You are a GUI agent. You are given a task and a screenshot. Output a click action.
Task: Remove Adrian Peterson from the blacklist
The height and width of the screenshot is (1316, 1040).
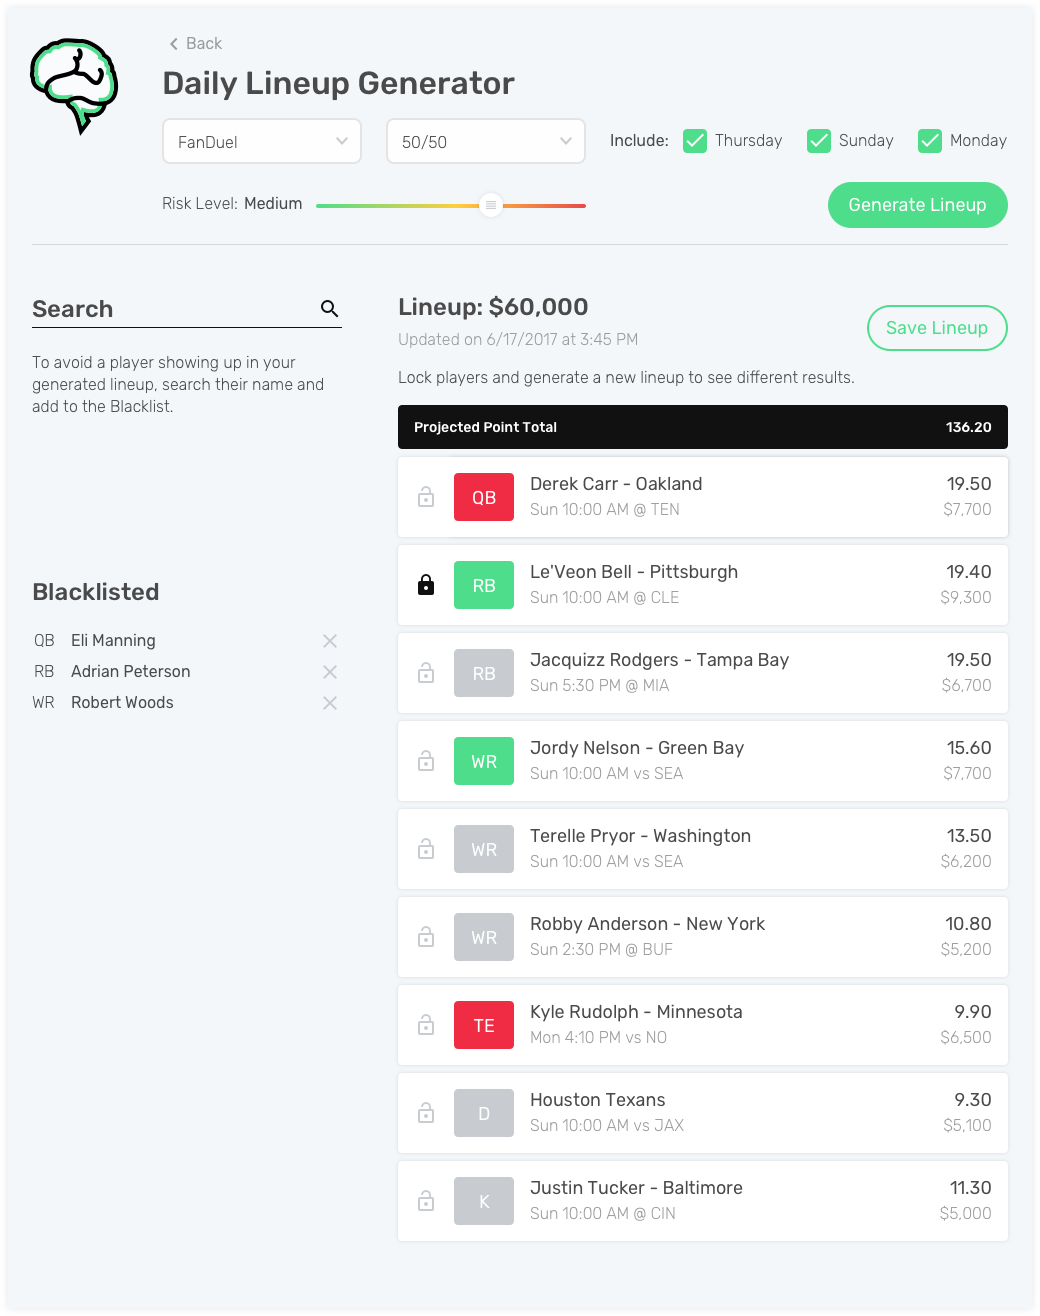tap(330, 672)
